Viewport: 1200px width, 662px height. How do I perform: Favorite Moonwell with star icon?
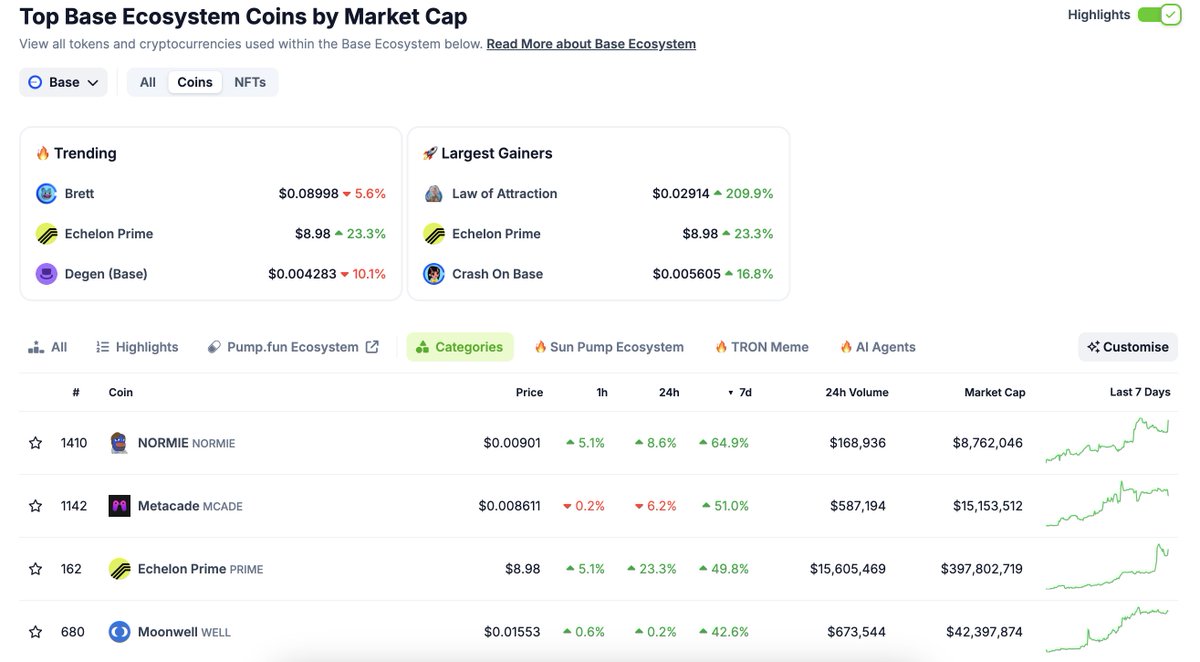pos(36,632)
